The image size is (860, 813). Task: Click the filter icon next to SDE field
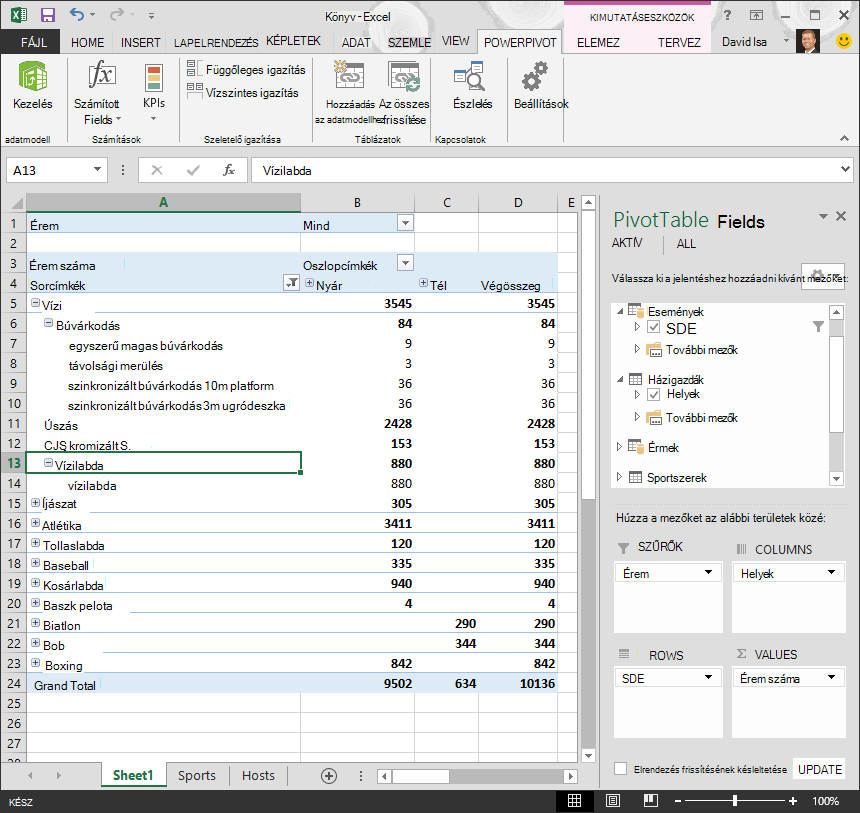818,327
